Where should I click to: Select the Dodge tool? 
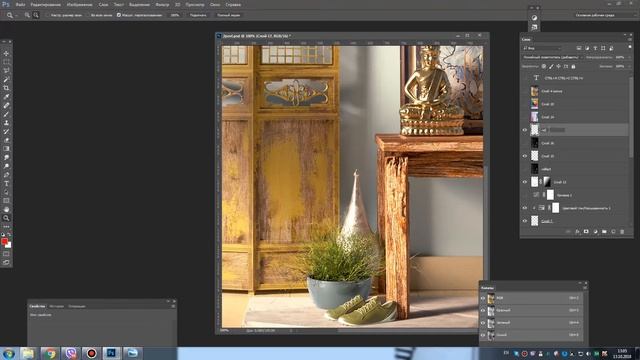(x=6, y=166)
